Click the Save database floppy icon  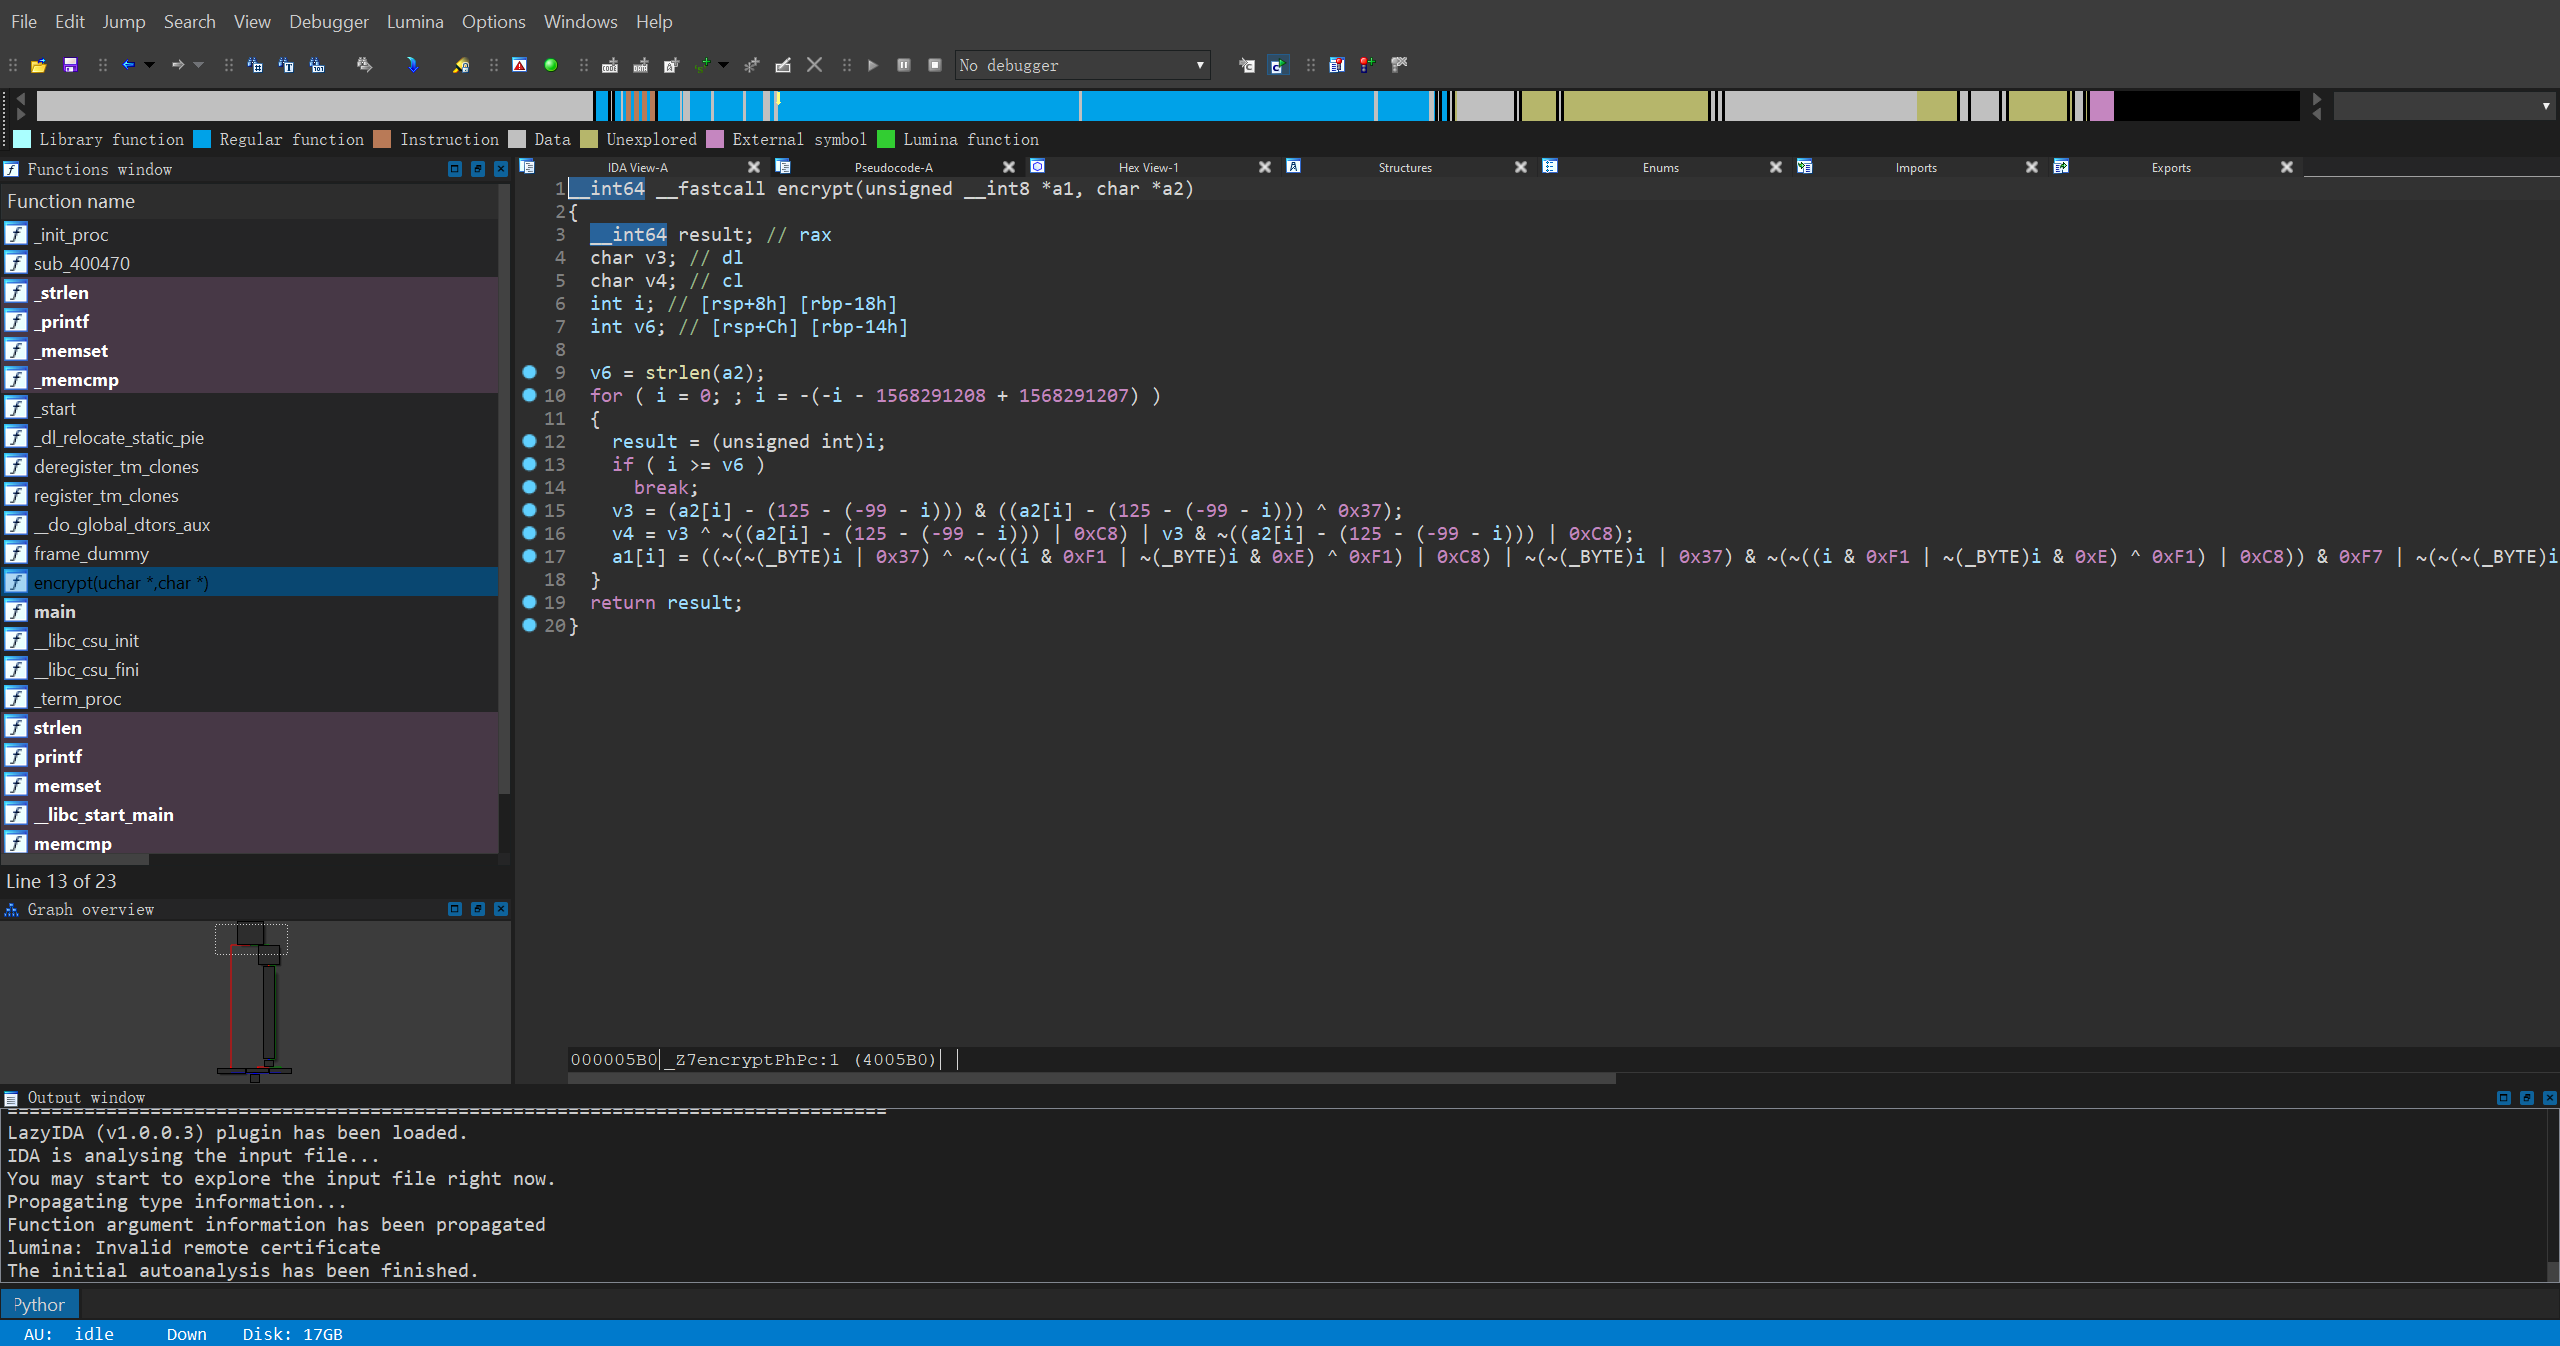click(70, 65)
